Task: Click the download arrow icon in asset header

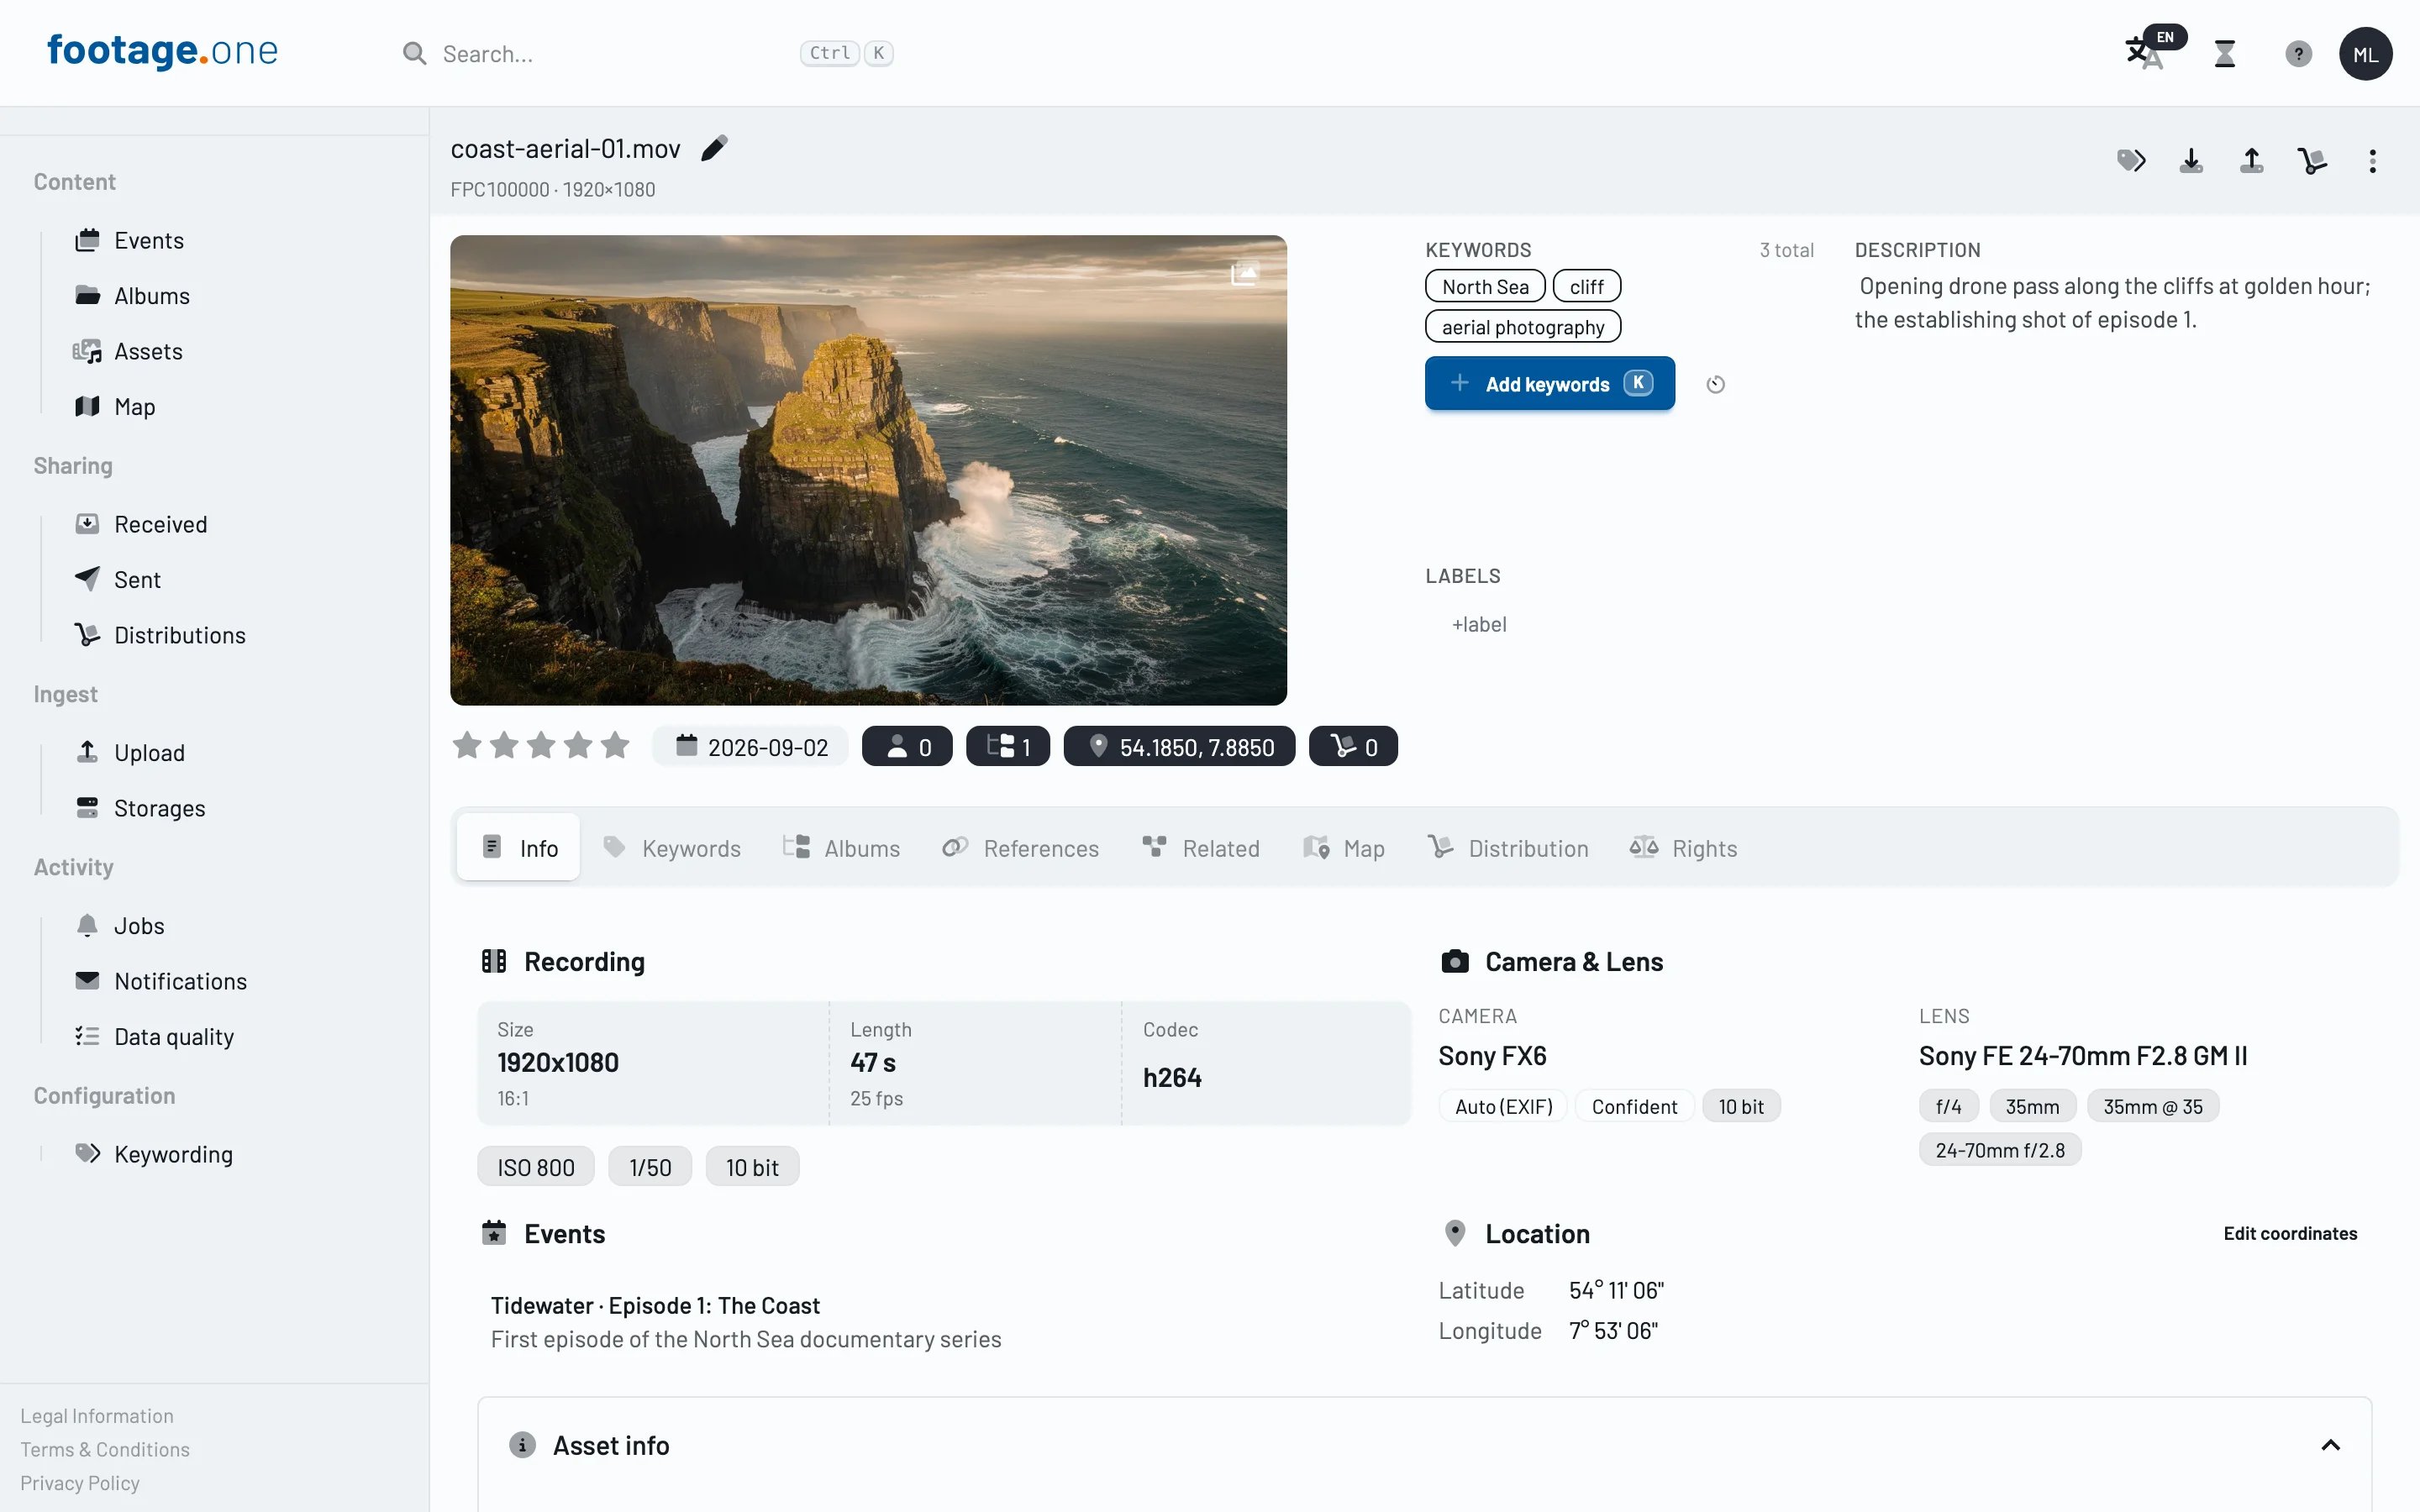Action: tap(2191, 161)
